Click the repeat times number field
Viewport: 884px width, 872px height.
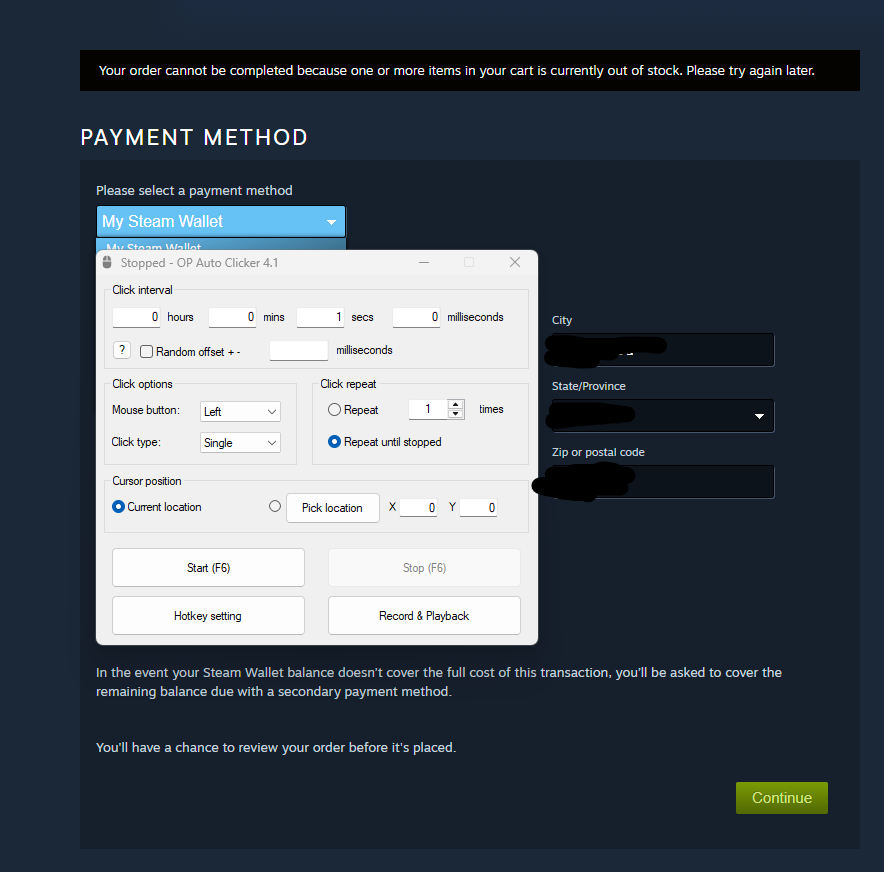(x=428, y=409)
